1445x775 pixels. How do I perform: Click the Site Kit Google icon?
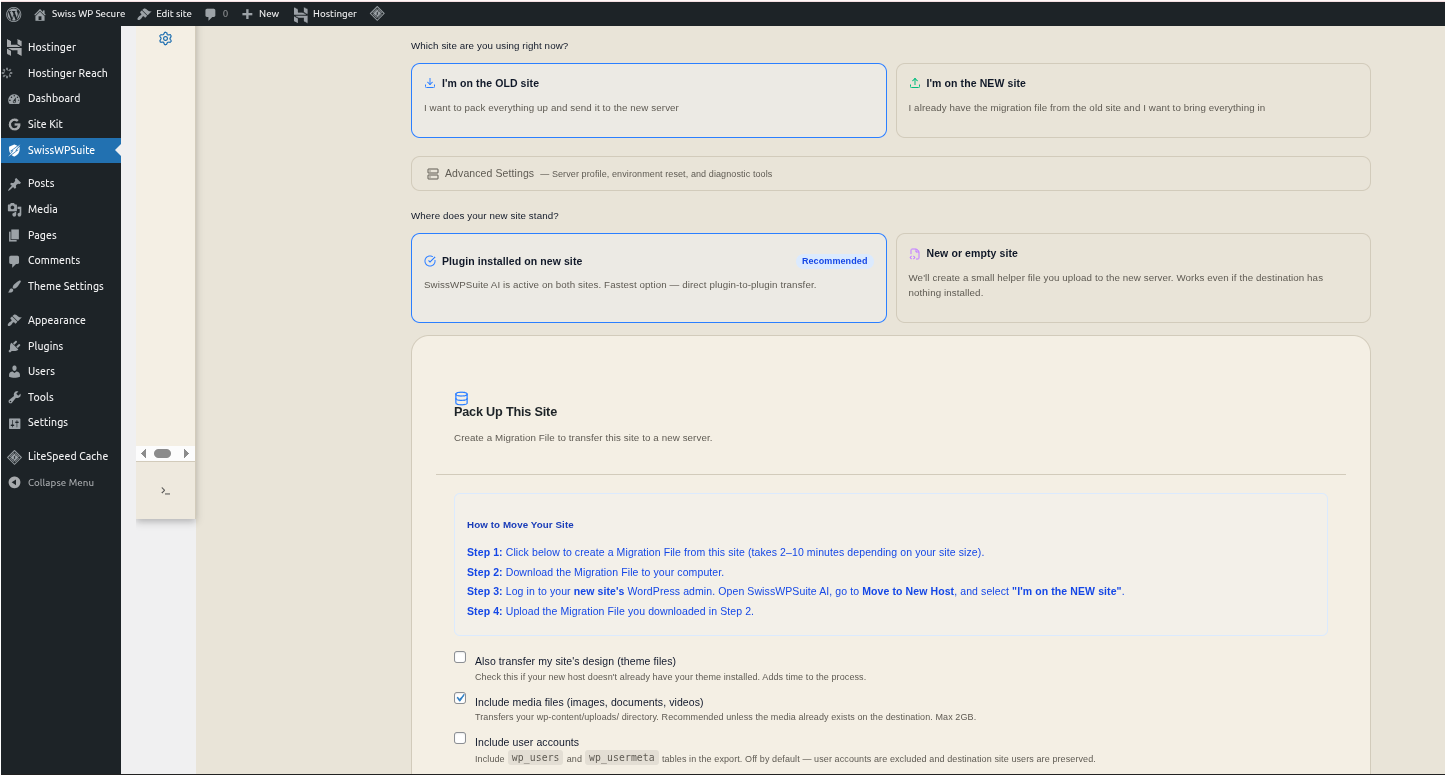[14, 124]
